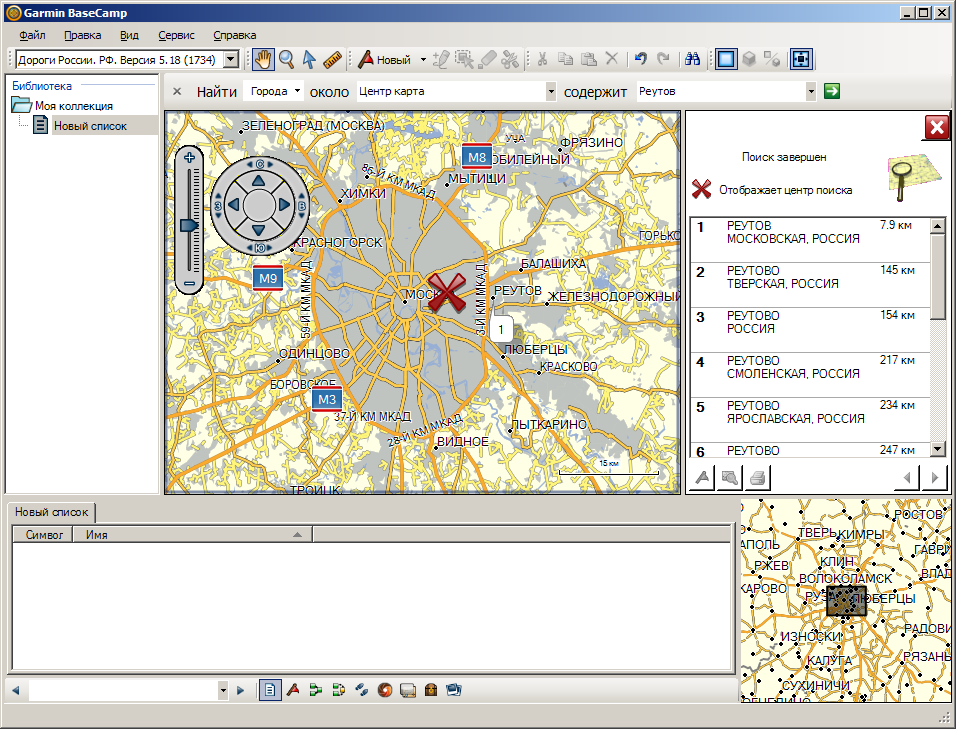Click the green arrow Go search button
This screenshot has width=956, height=729.
point(832,91)
